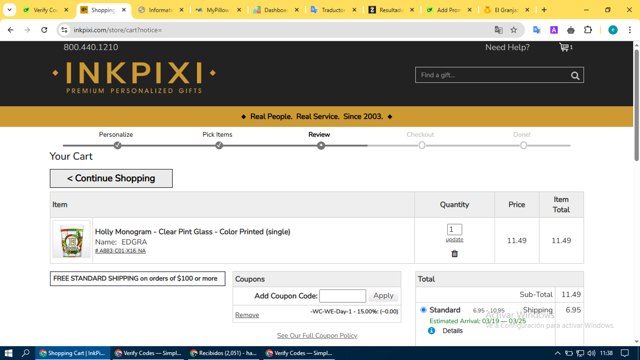Image resolution: width=640 pixels, height=360 pixels.
Task: Click the Holly Monogram glass thumbnail
Action: [x=71, y=240]
